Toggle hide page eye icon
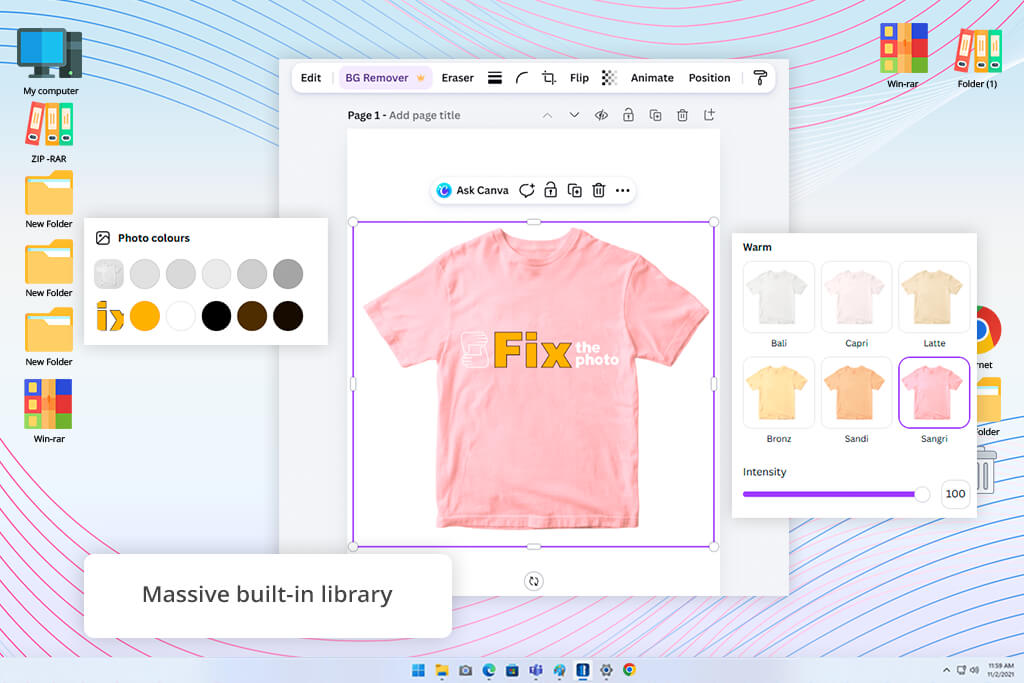This screenshot has height=683, width=1024. (601, 115)
